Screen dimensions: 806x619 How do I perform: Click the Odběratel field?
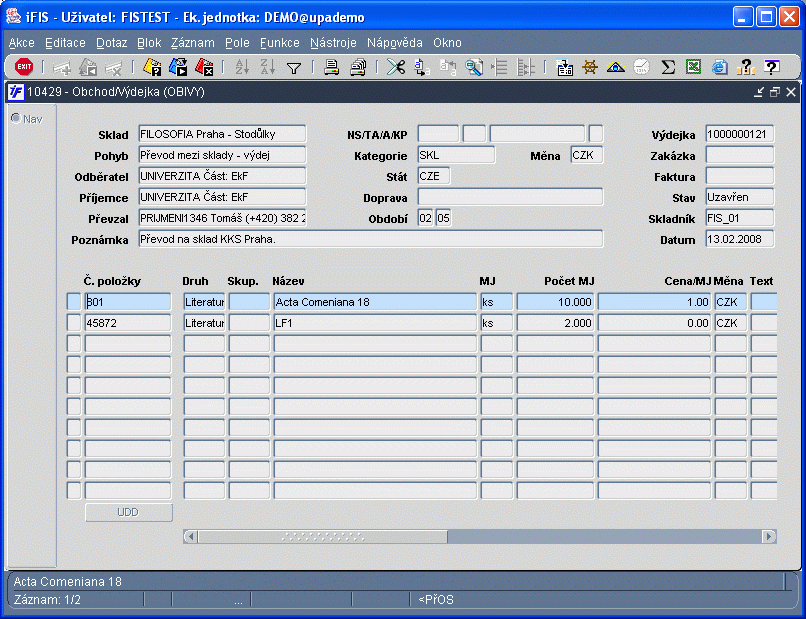click(x=222, y=176)
